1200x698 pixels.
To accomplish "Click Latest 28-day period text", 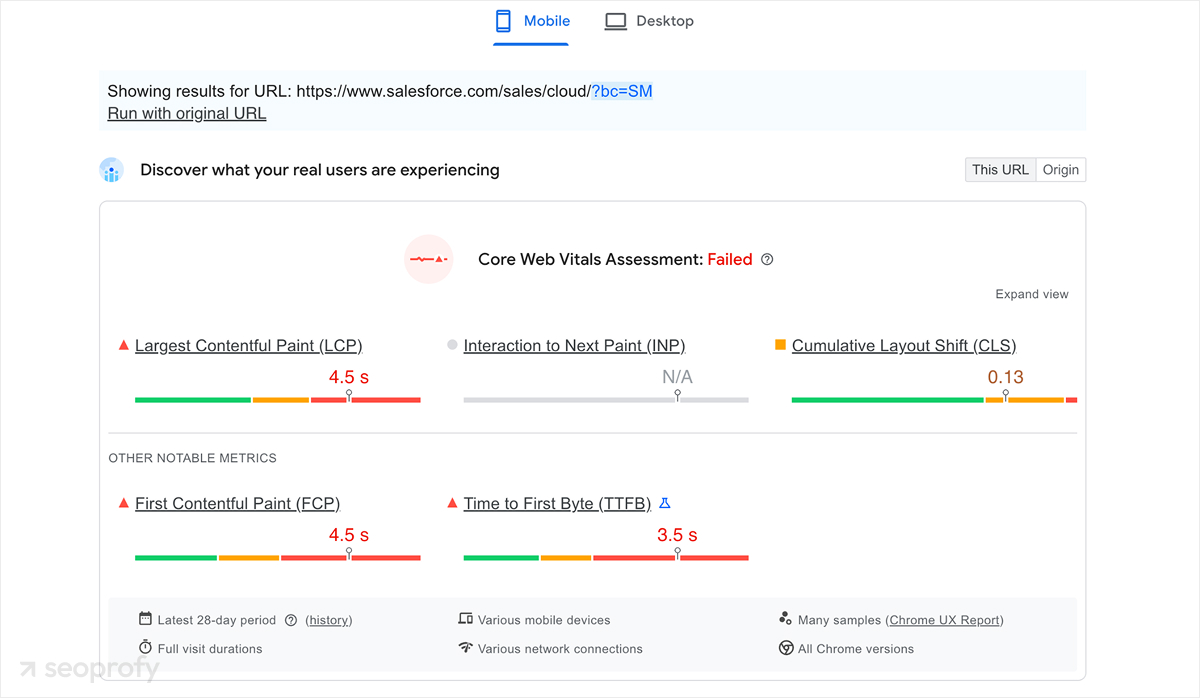I will (x=218, y=620).
